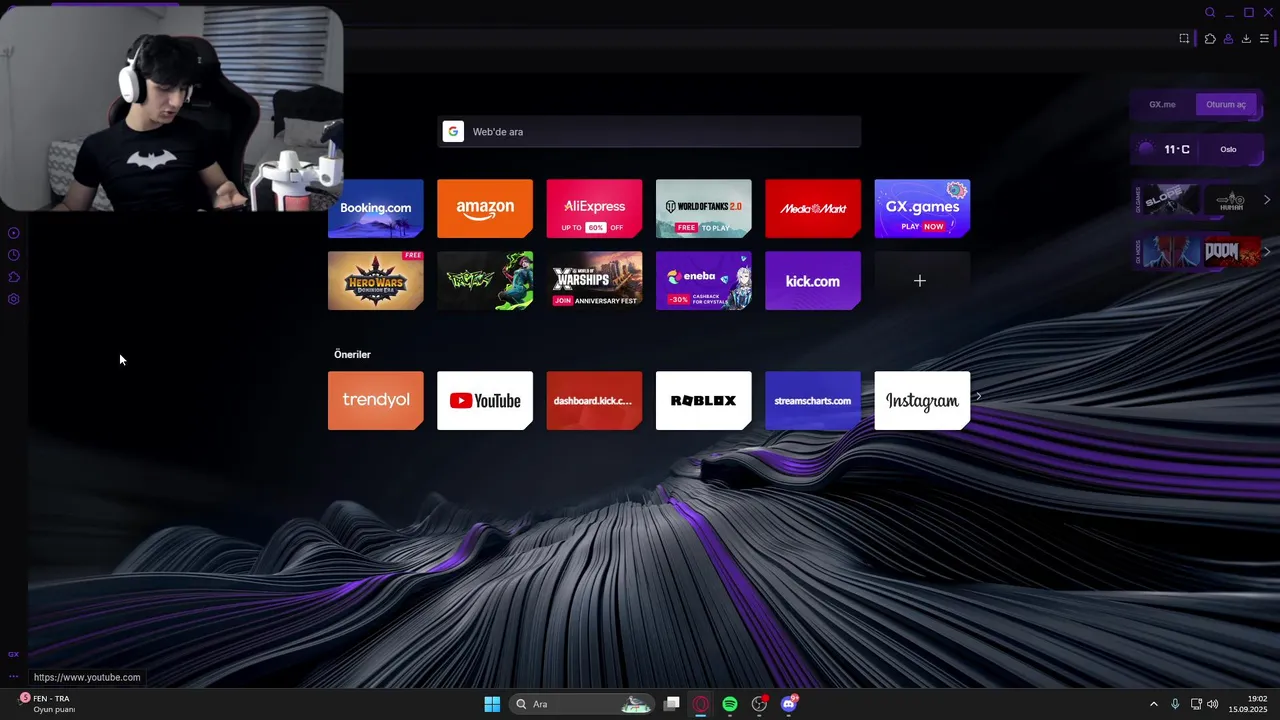Open the FEN - TRA score widget
This screenshot has width=1280, height=720.
tap(47, 704)
